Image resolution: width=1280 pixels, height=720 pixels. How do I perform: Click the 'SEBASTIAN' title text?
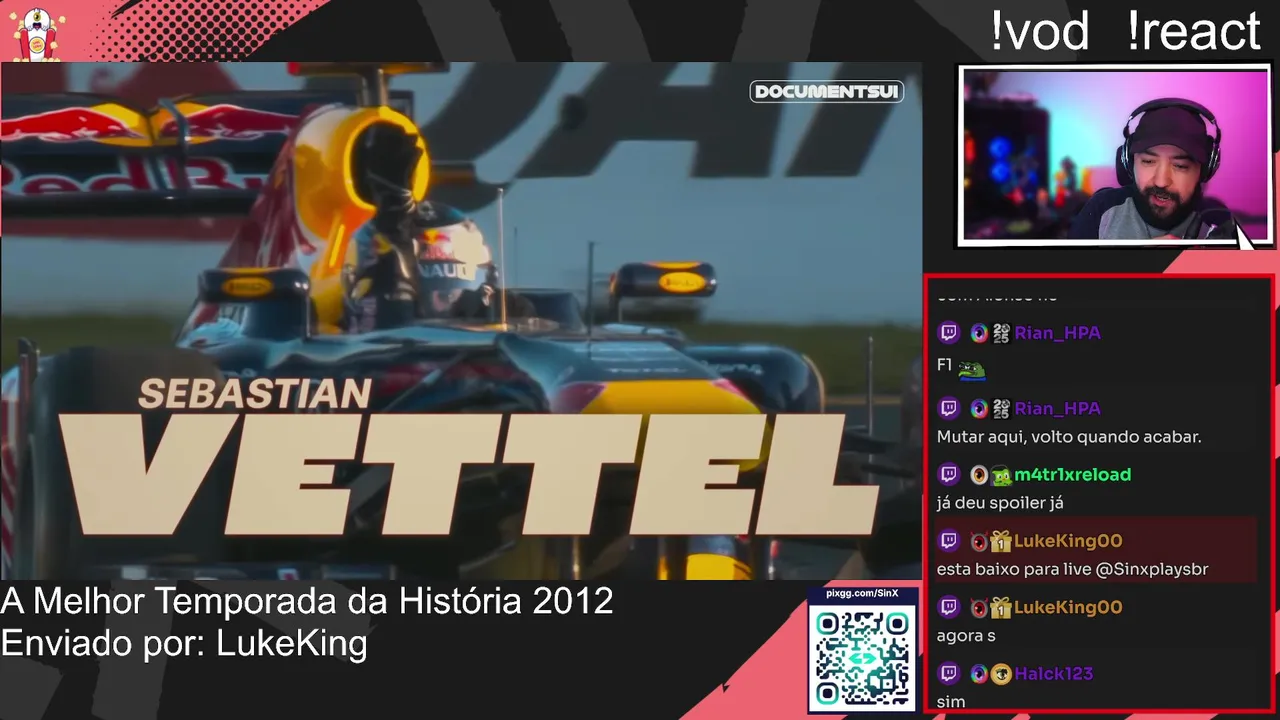click(254, 393)
